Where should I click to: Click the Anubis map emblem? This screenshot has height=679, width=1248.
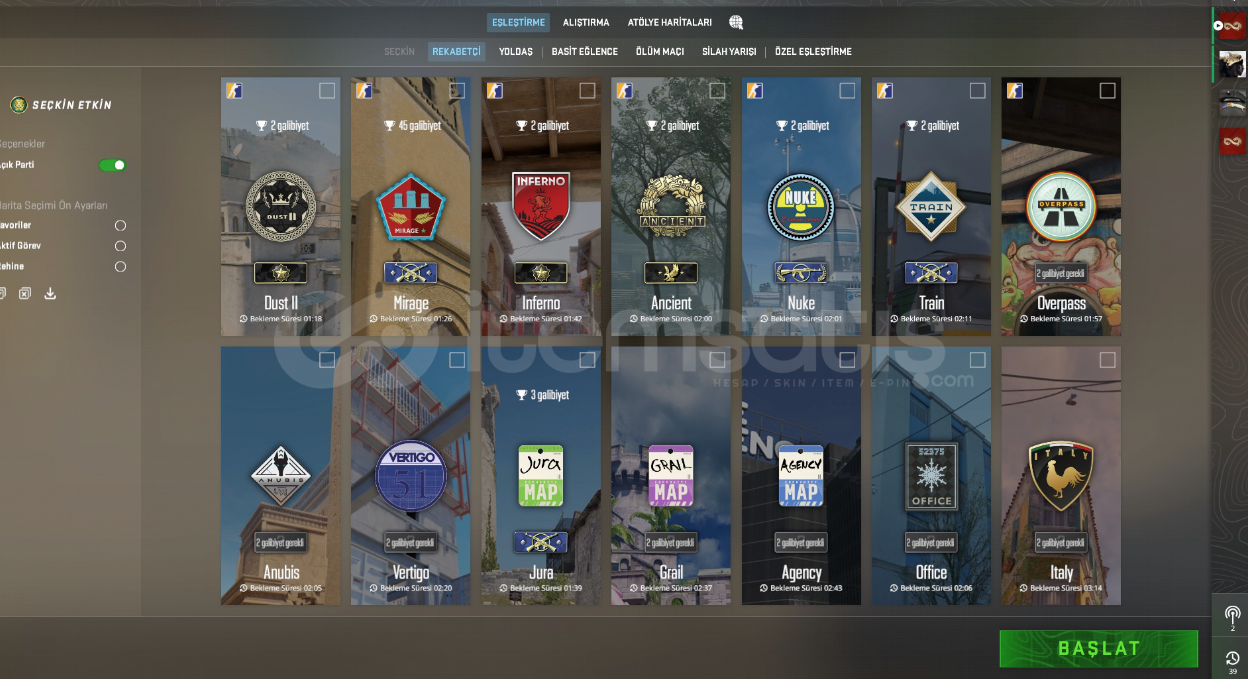click(281, 476)
